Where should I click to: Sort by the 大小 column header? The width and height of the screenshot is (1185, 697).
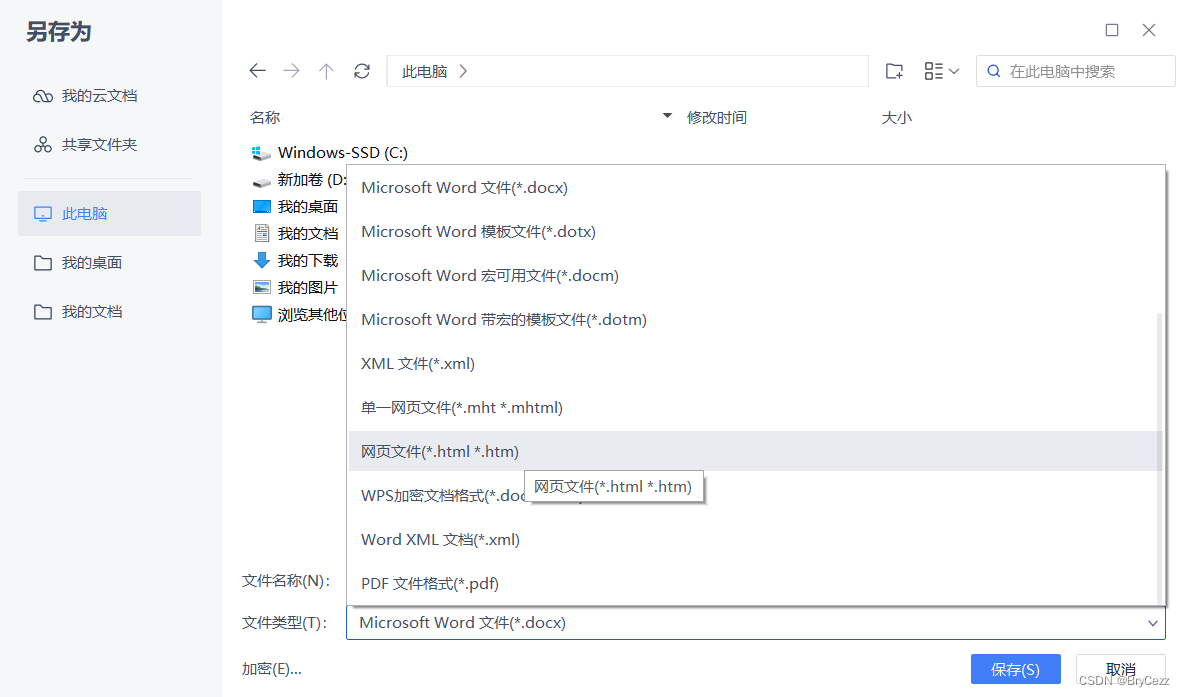pos(896,117)
